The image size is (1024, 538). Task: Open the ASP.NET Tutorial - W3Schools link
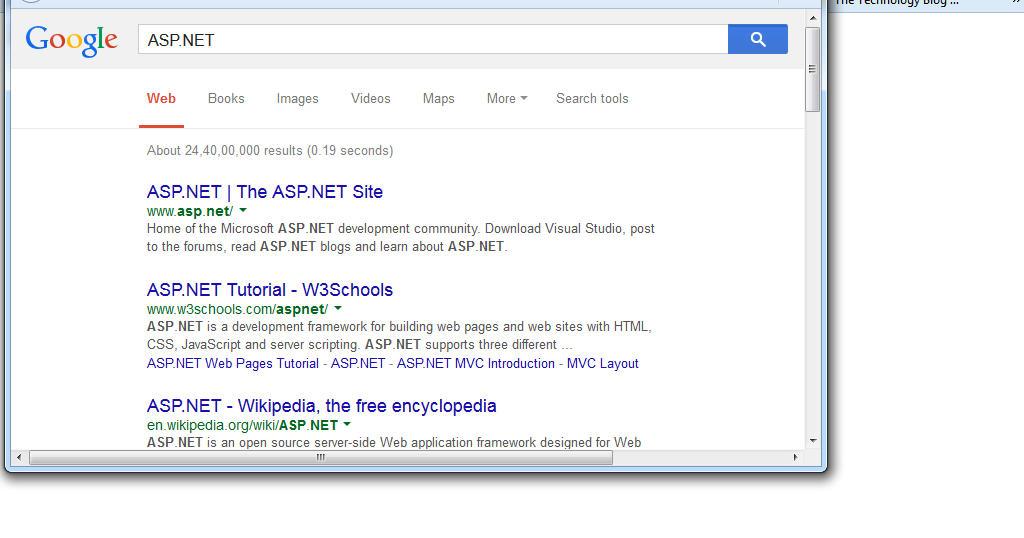coord(270,290)
